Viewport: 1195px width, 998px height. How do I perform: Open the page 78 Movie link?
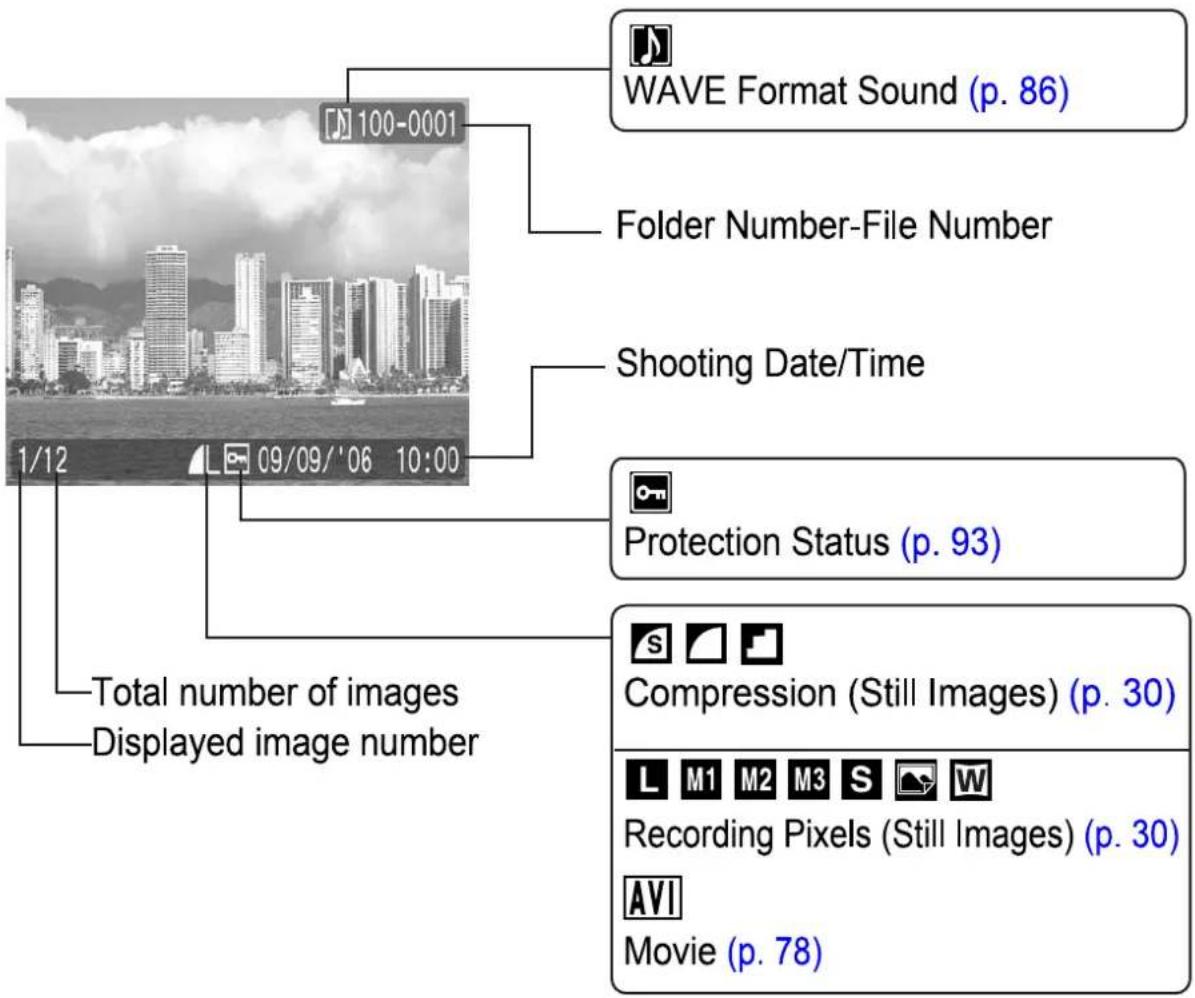774,952
